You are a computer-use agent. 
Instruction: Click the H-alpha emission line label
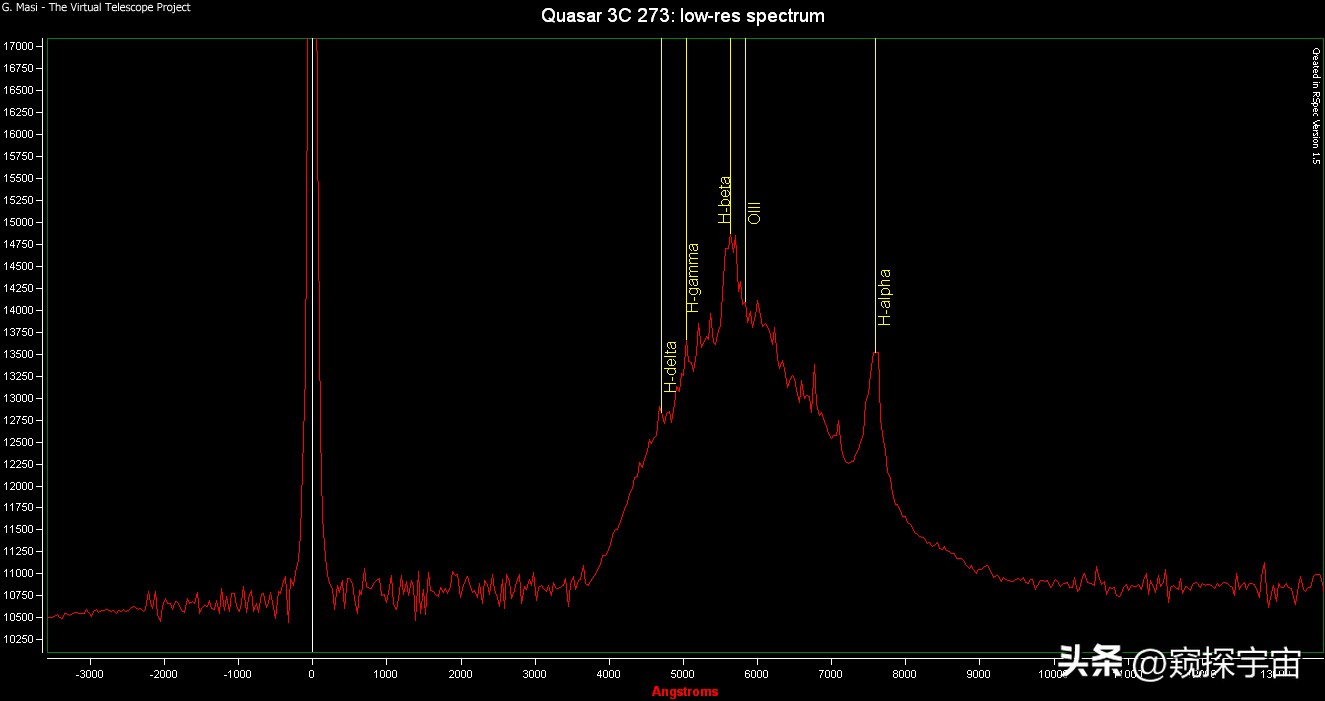point(884,297)
